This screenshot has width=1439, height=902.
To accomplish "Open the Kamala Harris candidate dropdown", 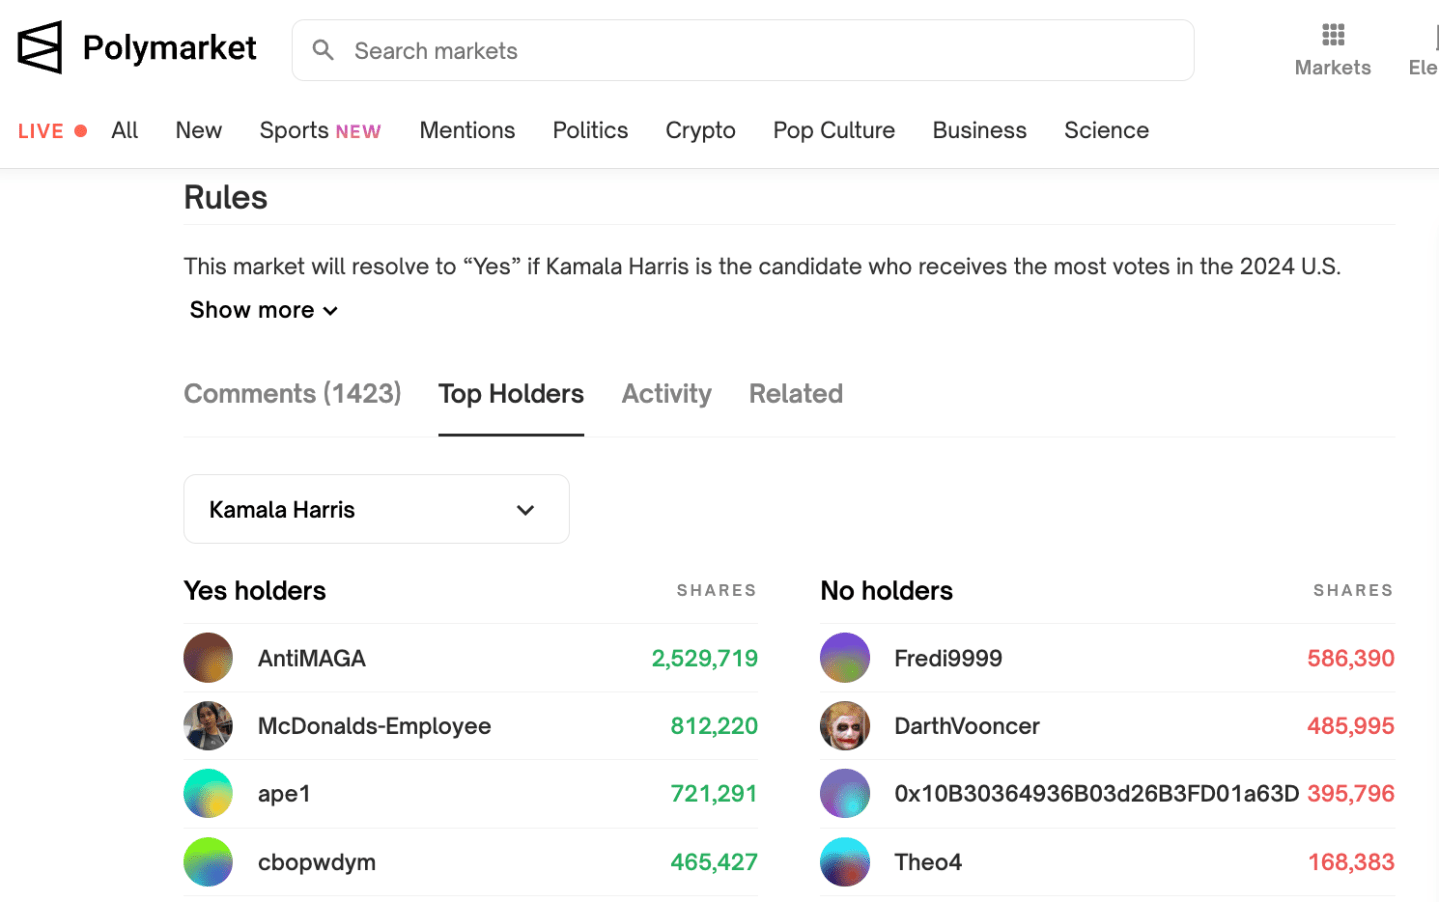I will [x=376, y=509].
